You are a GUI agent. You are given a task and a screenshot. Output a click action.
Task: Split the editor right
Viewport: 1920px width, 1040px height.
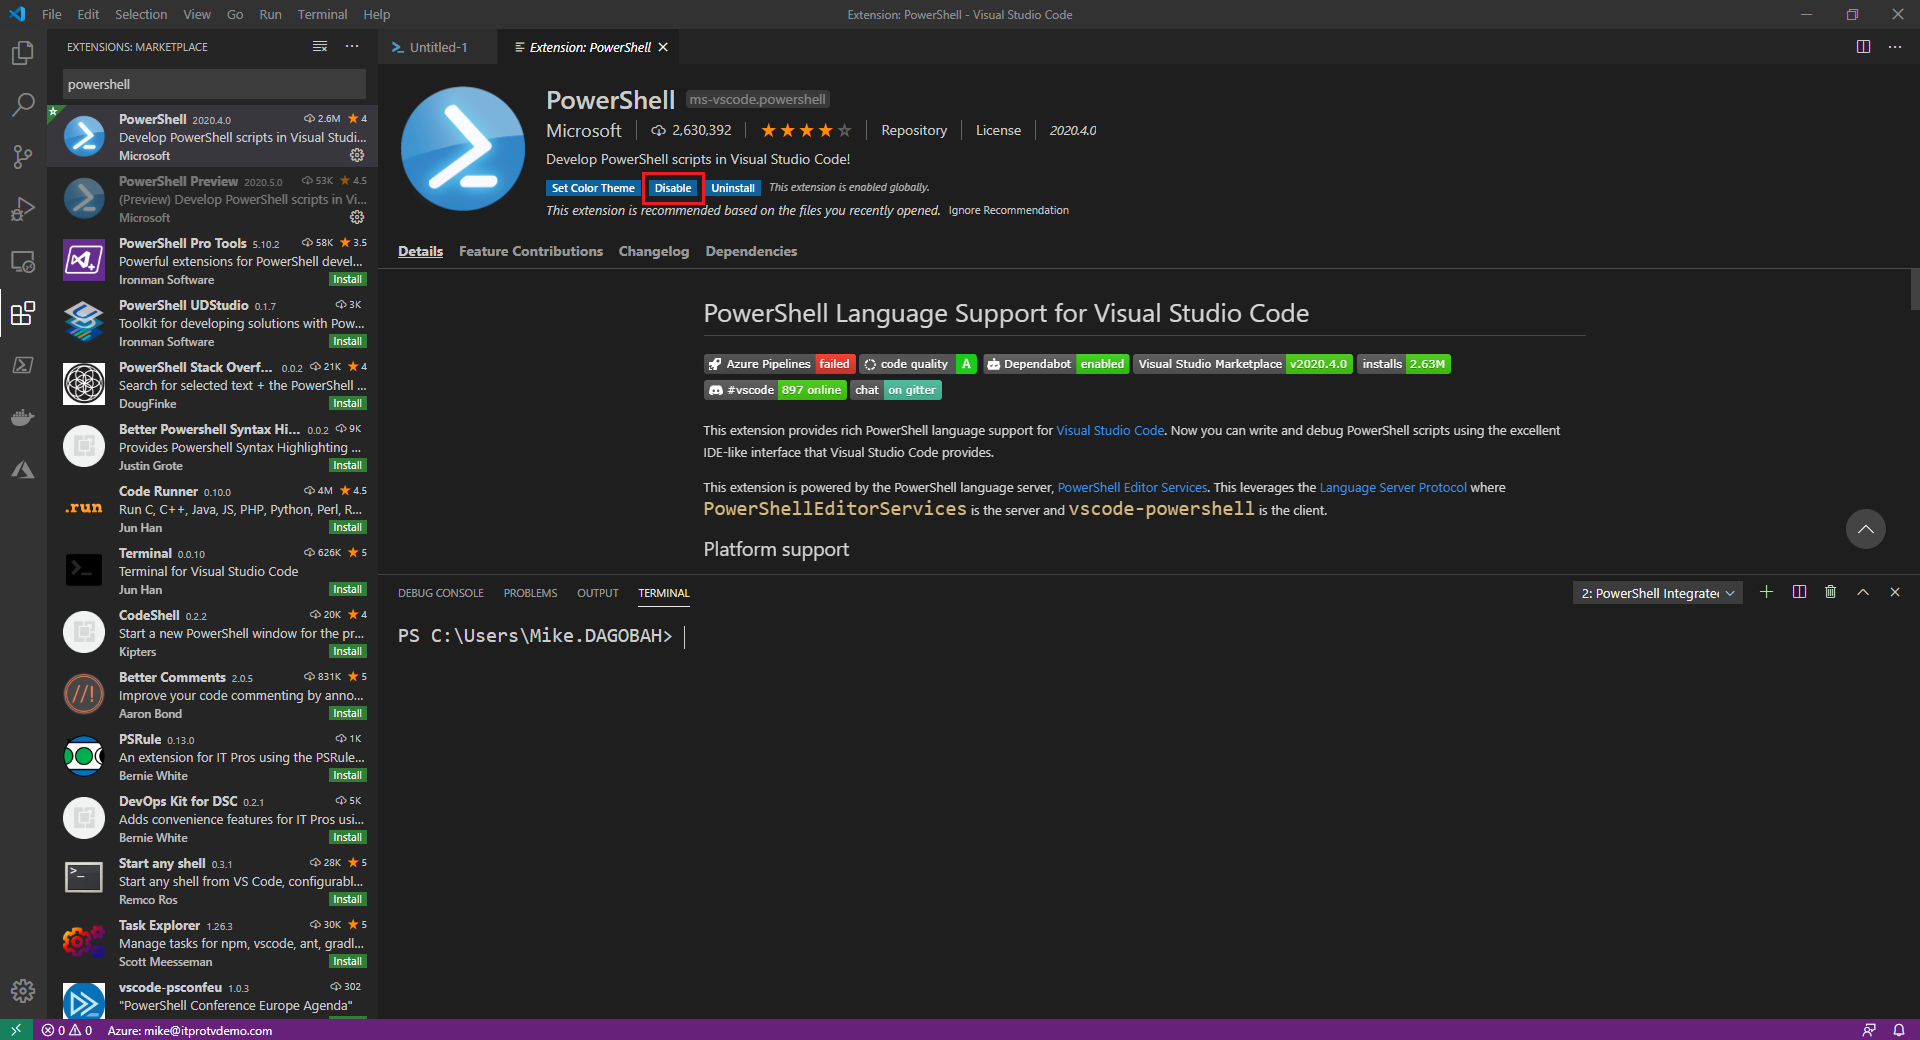pyautogui.click(x=1863, y=47)
